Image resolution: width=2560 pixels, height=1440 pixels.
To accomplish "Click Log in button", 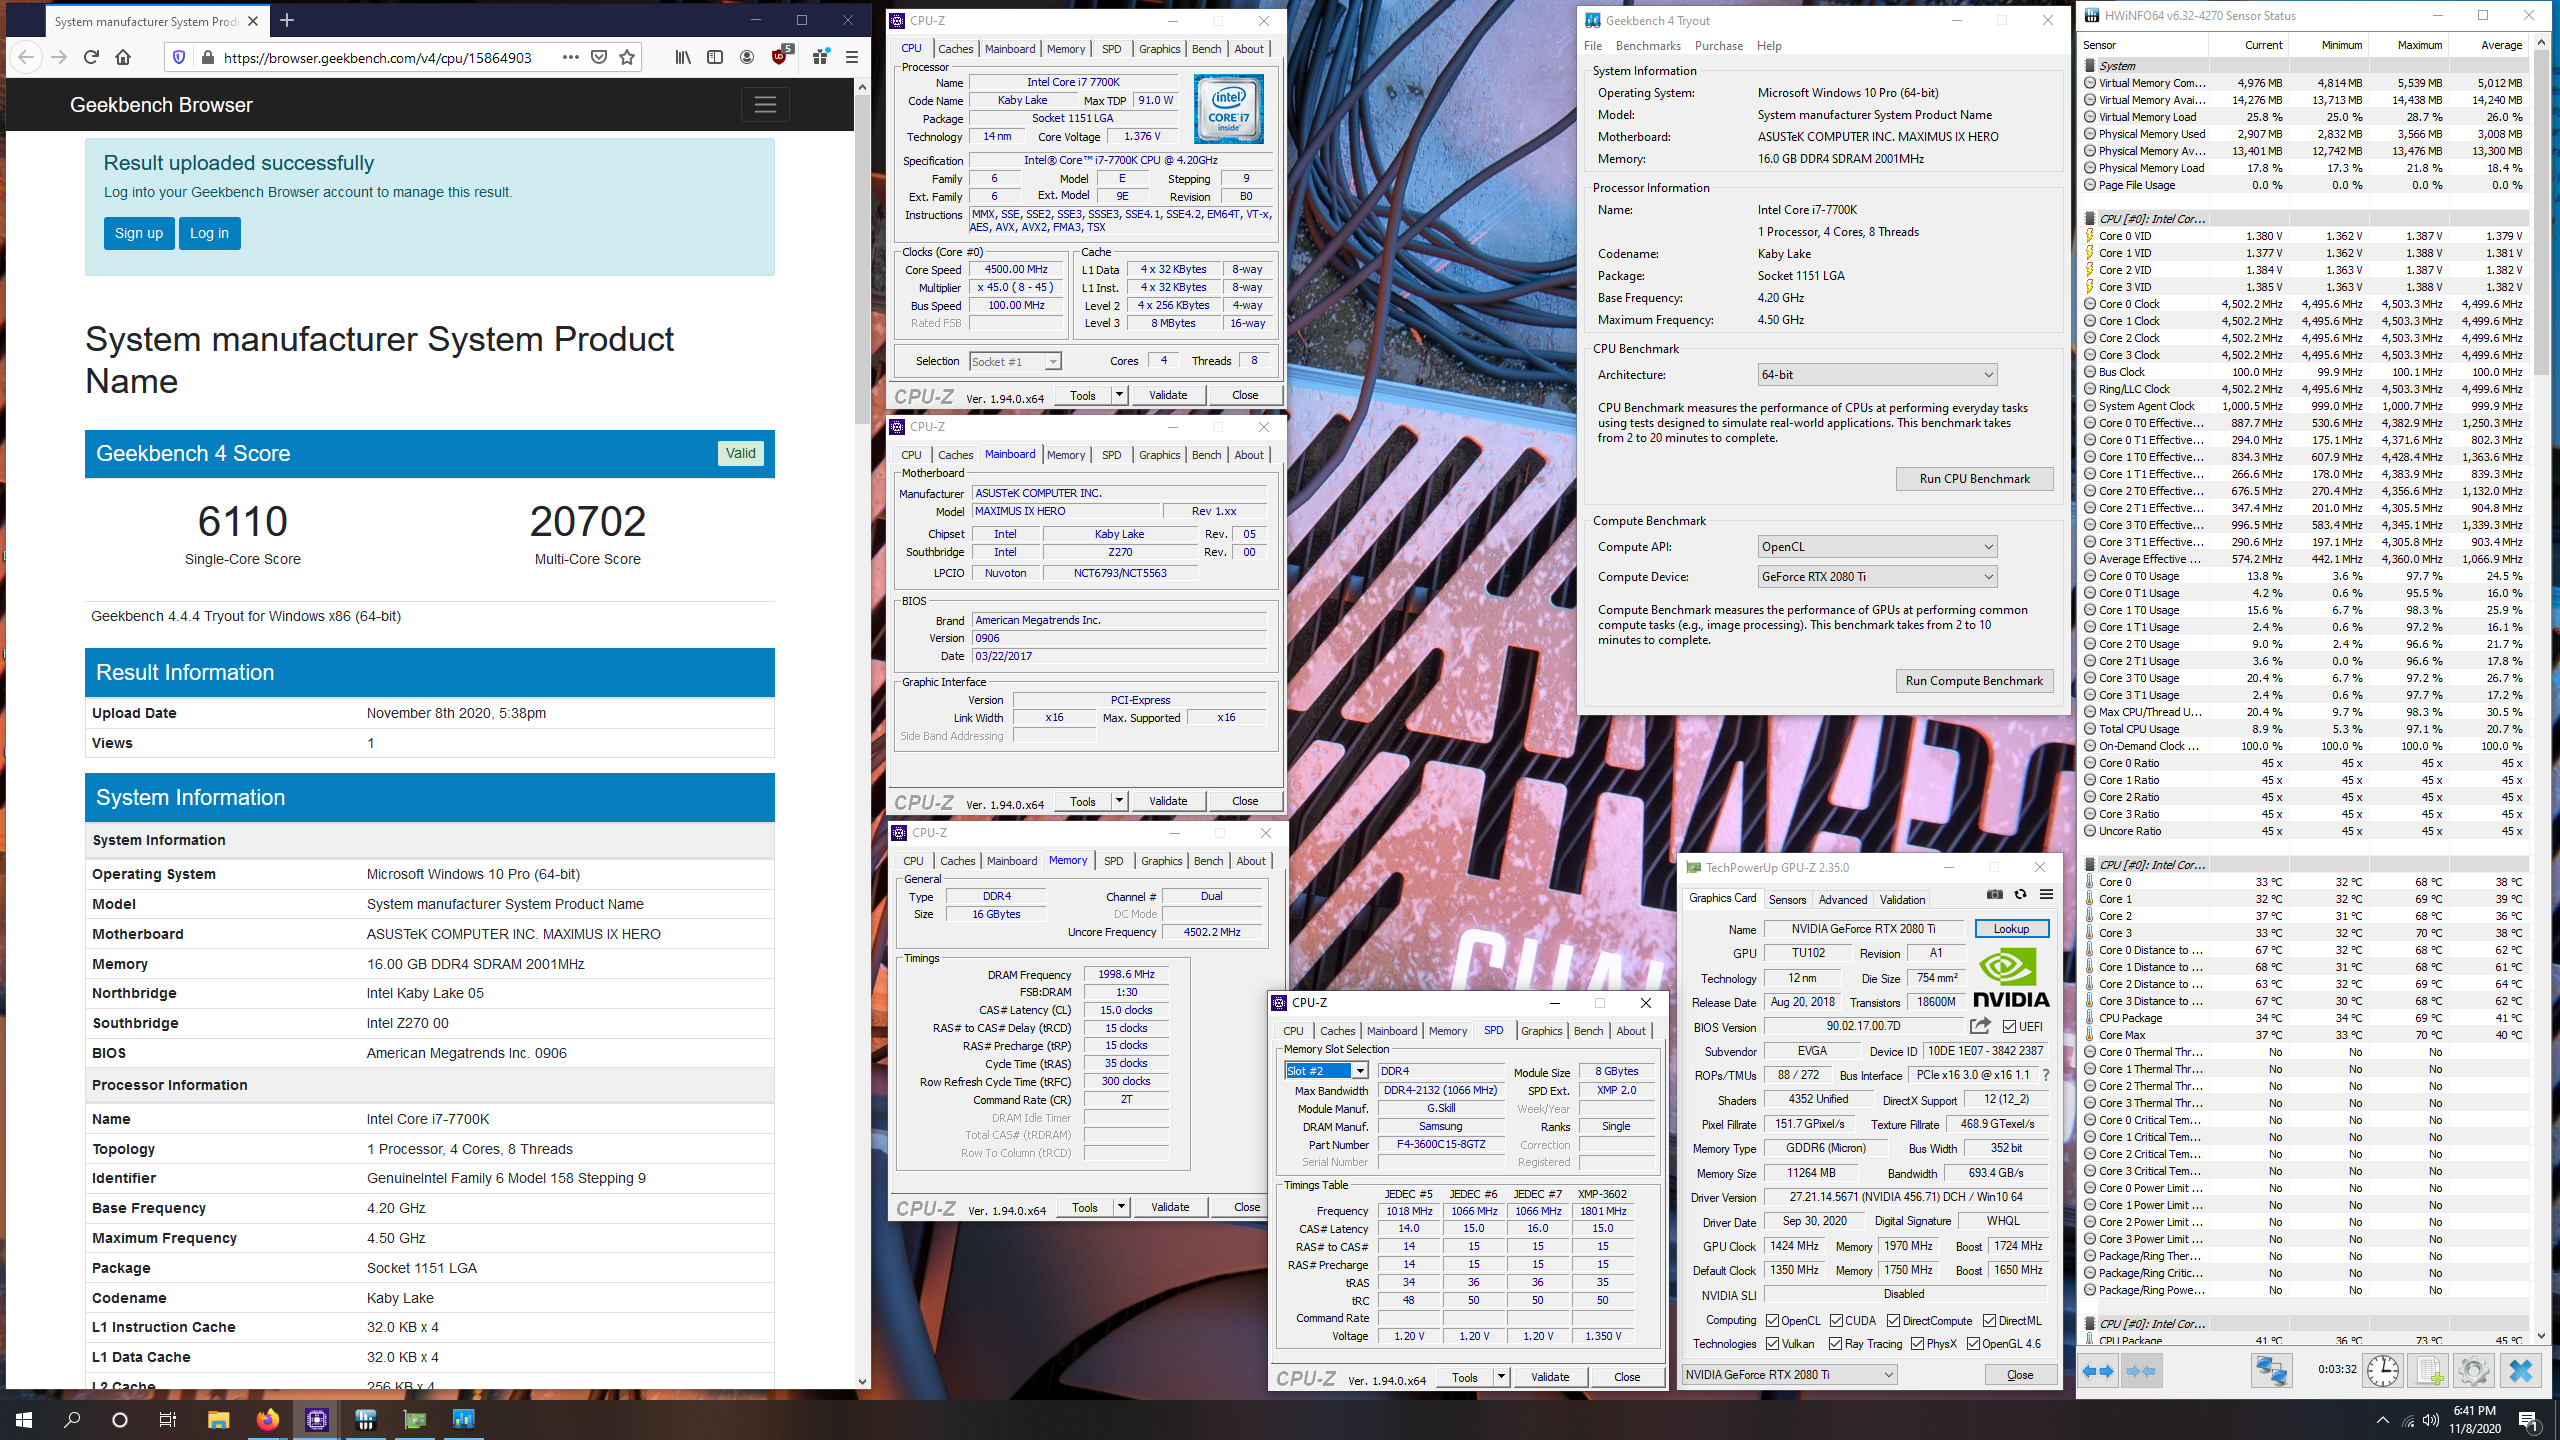I will click(210, 233).
